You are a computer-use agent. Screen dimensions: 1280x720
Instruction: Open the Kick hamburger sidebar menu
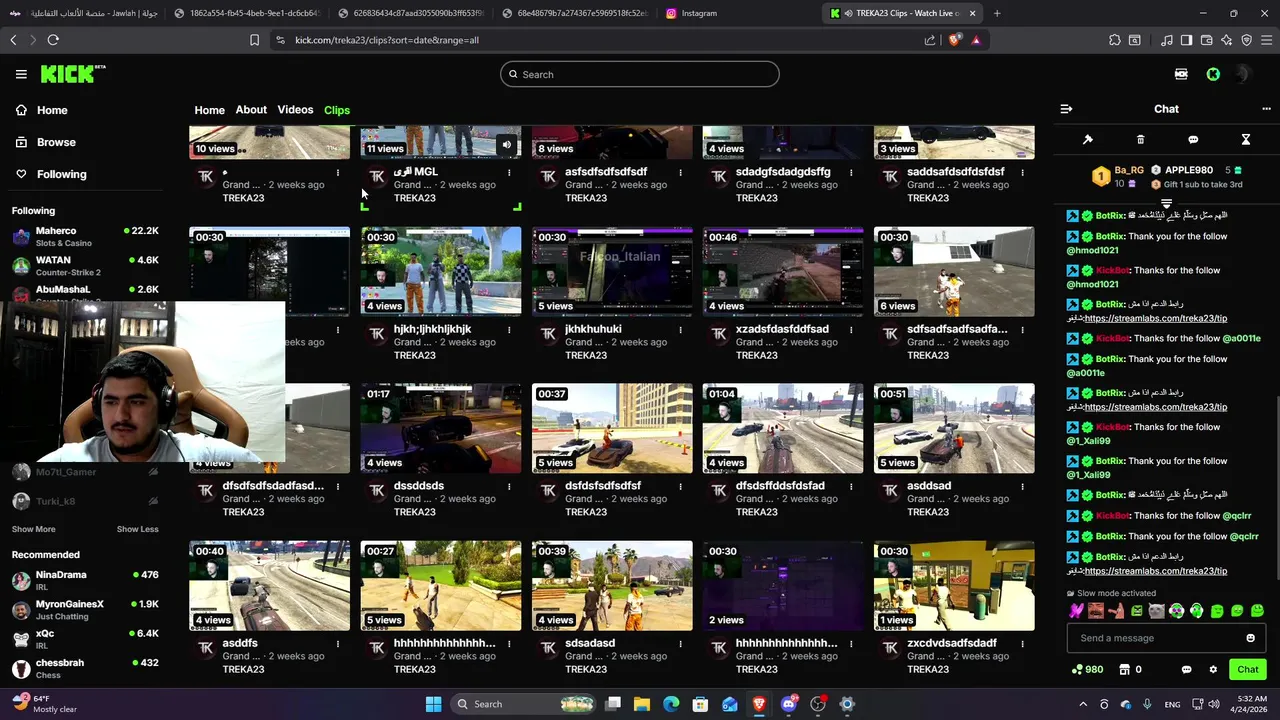click(x=21, y=74)
